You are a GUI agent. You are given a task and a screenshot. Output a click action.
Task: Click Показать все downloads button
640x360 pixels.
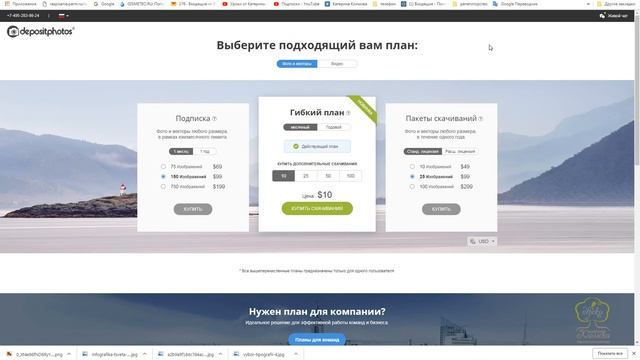coord(610,353)
